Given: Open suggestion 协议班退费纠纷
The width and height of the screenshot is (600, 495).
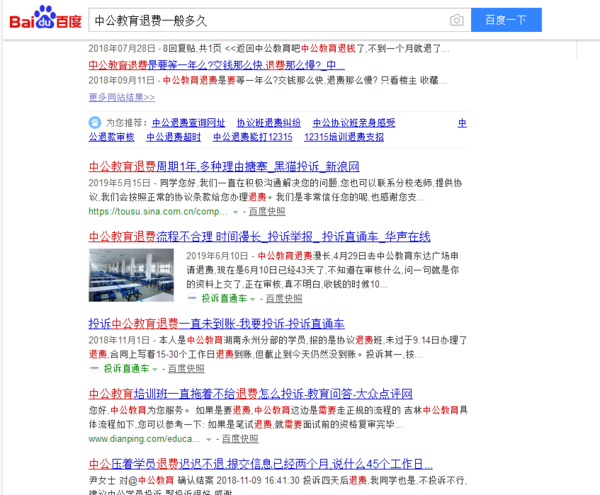Looking at the screenshot, I should [269, 123].
